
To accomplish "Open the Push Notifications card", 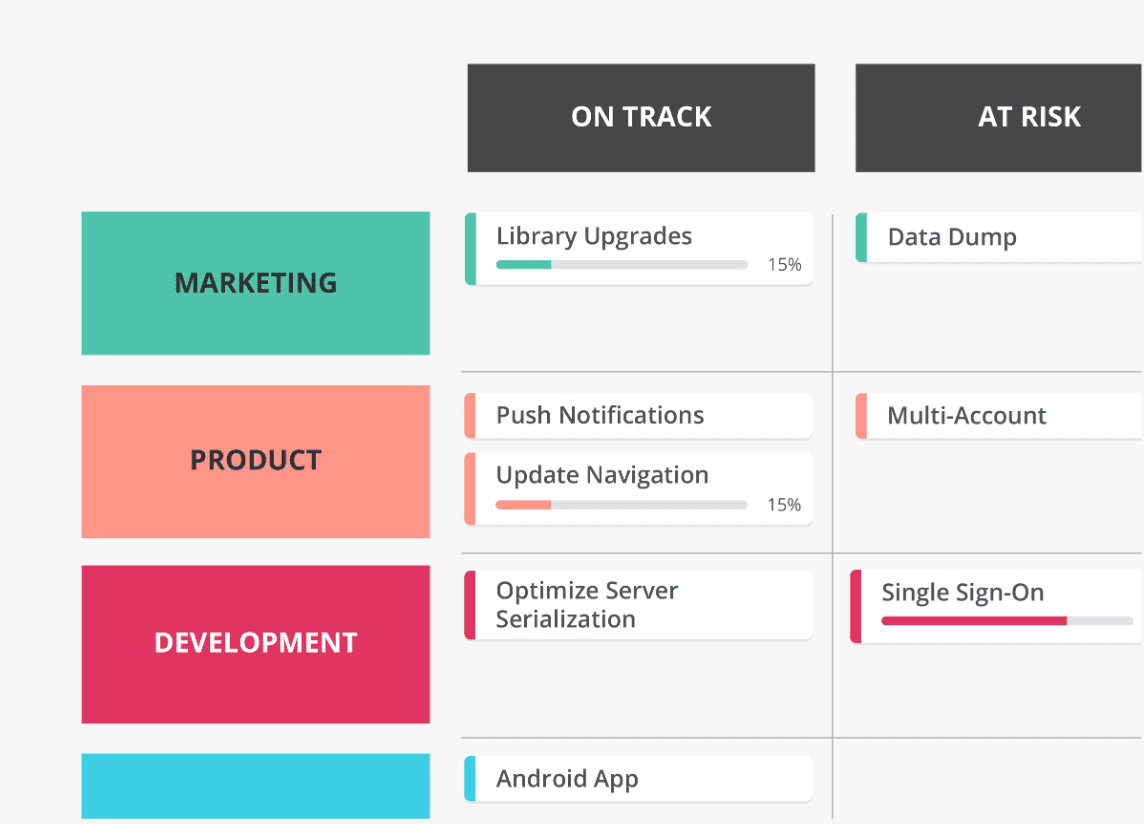I will (x=640, y=415).
